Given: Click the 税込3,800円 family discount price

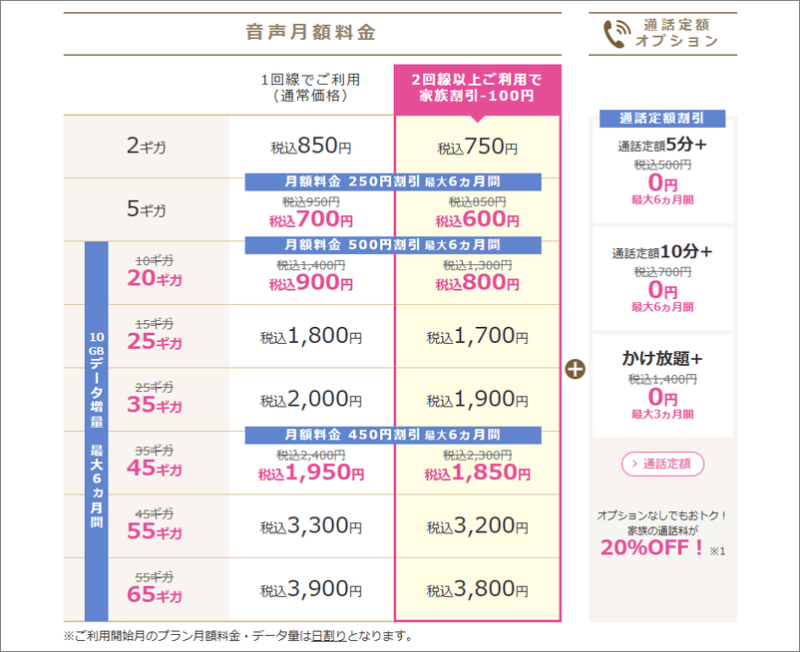Looking at the screenshot, I should coord(477,588).
